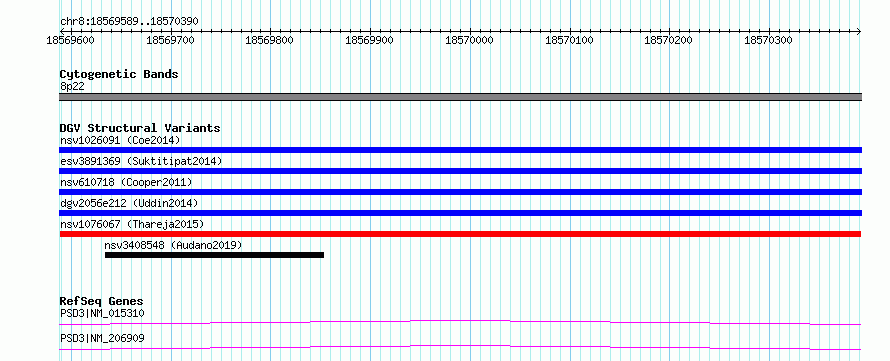Select the Cytogenetic Bands track title
The image size is (890, 361).
(x=119, y=74)
